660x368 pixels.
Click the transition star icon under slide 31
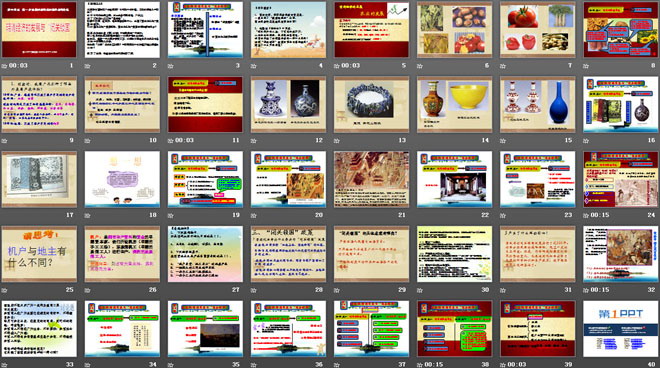(x=503, y=290)
